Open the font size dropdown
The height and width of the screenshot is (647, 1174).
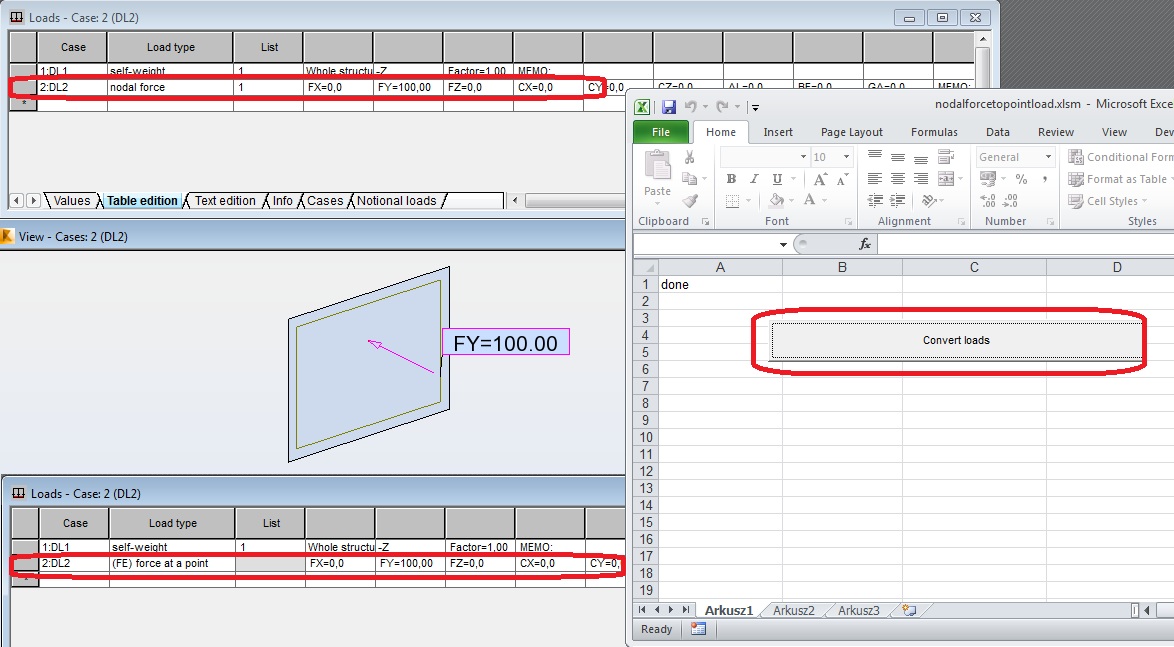[x=844, y=157]
